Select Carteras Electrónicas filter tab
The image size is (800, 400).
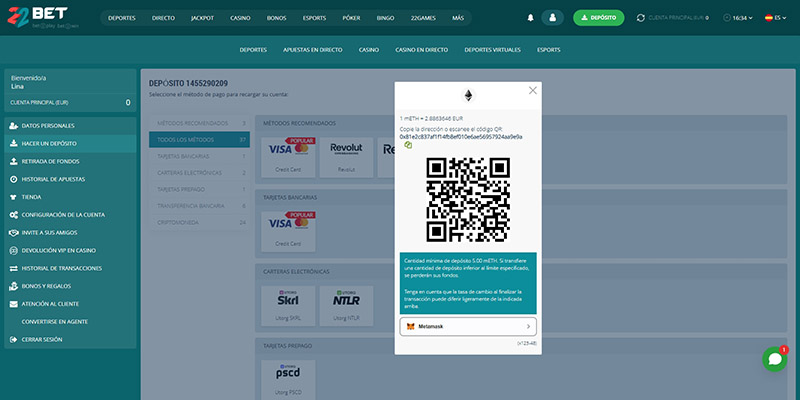(199, 173)
